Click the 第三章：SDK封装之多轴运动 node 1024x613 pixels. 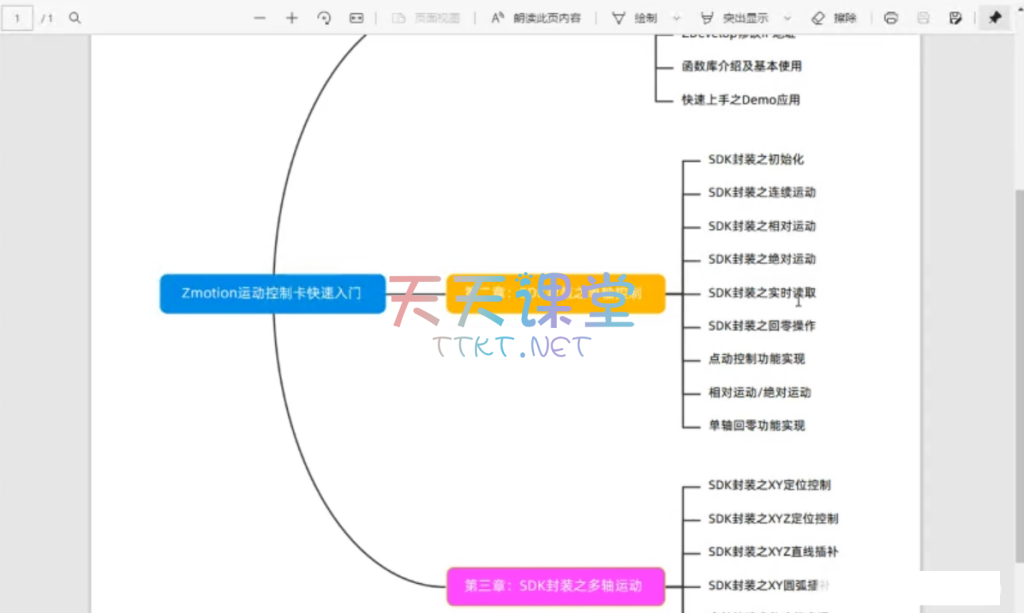click(x=555, y=585)
